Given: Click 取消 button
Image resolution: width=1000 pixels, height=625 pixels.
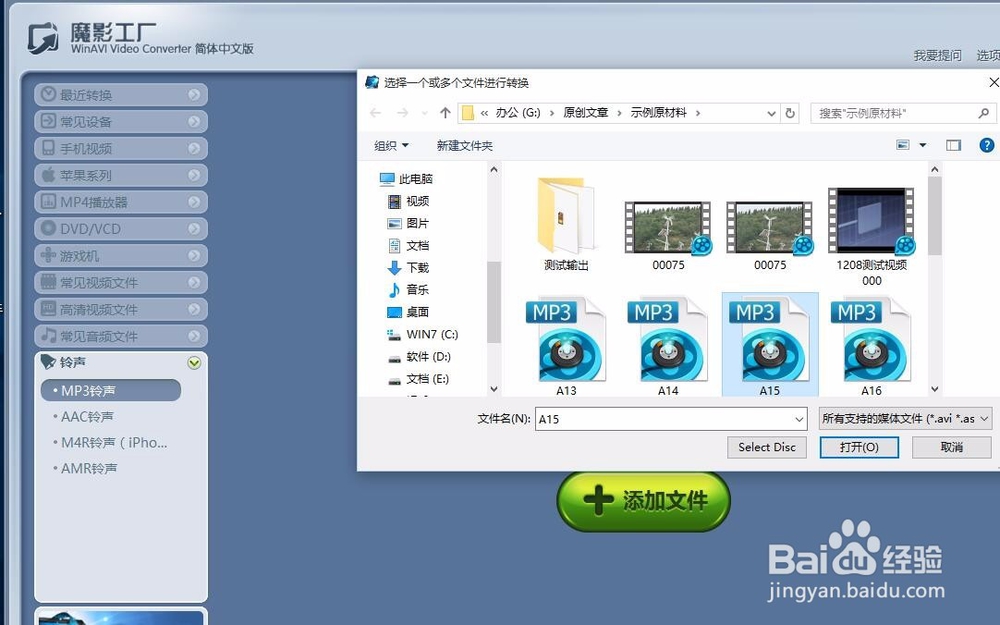Looking at the screenshot, I should 952,447.
